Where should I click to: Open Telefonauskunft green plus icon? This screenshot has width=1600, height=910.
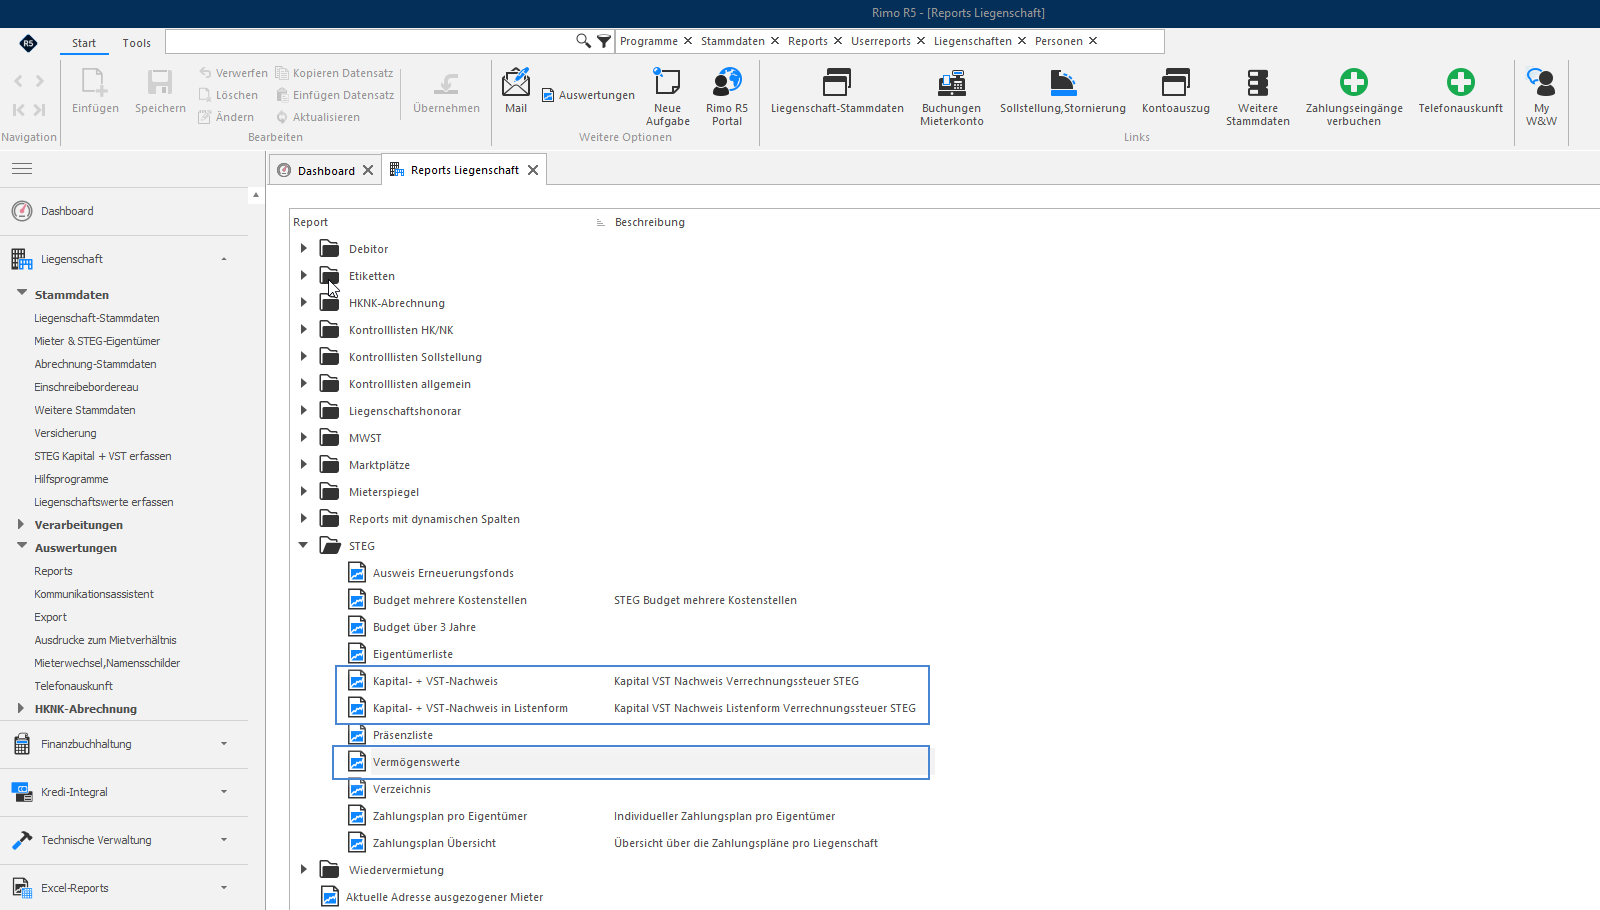pyautogui.click(x=1460, y=82)
